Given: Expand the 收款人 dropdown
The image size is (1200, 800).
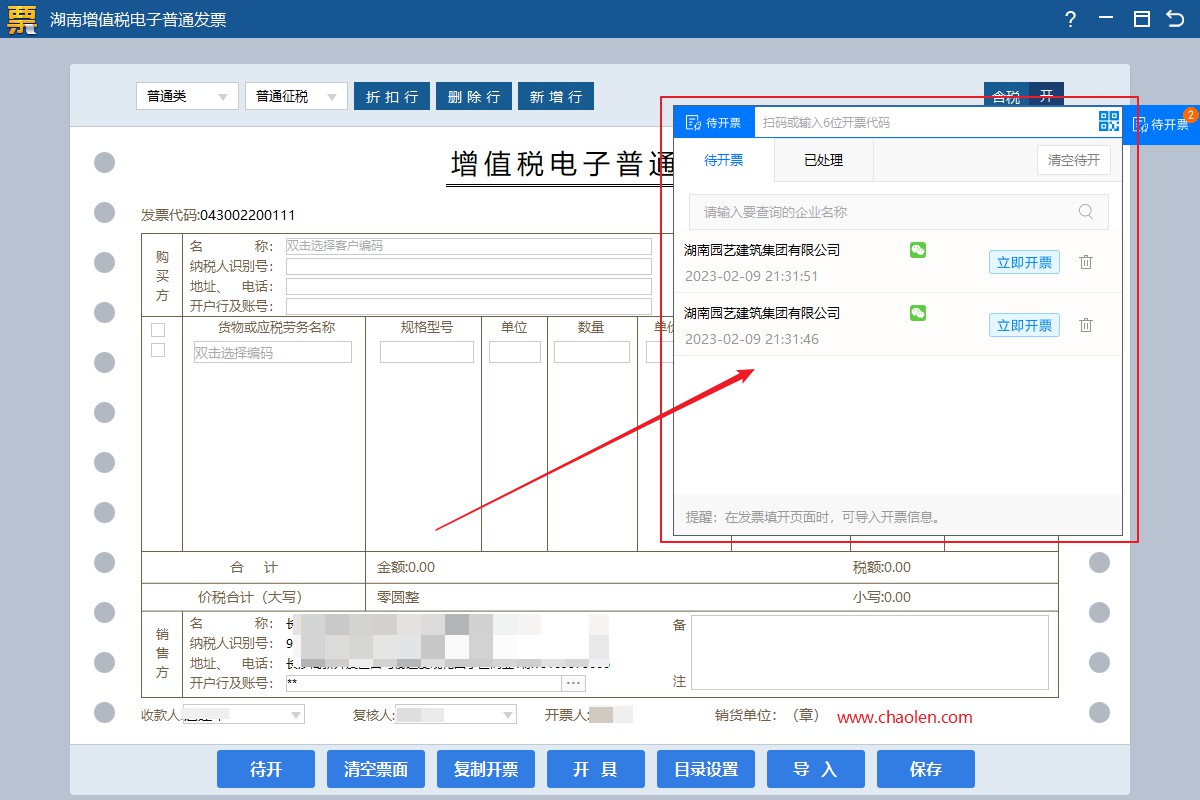Looking at the screenshot, I should [296, 715].
